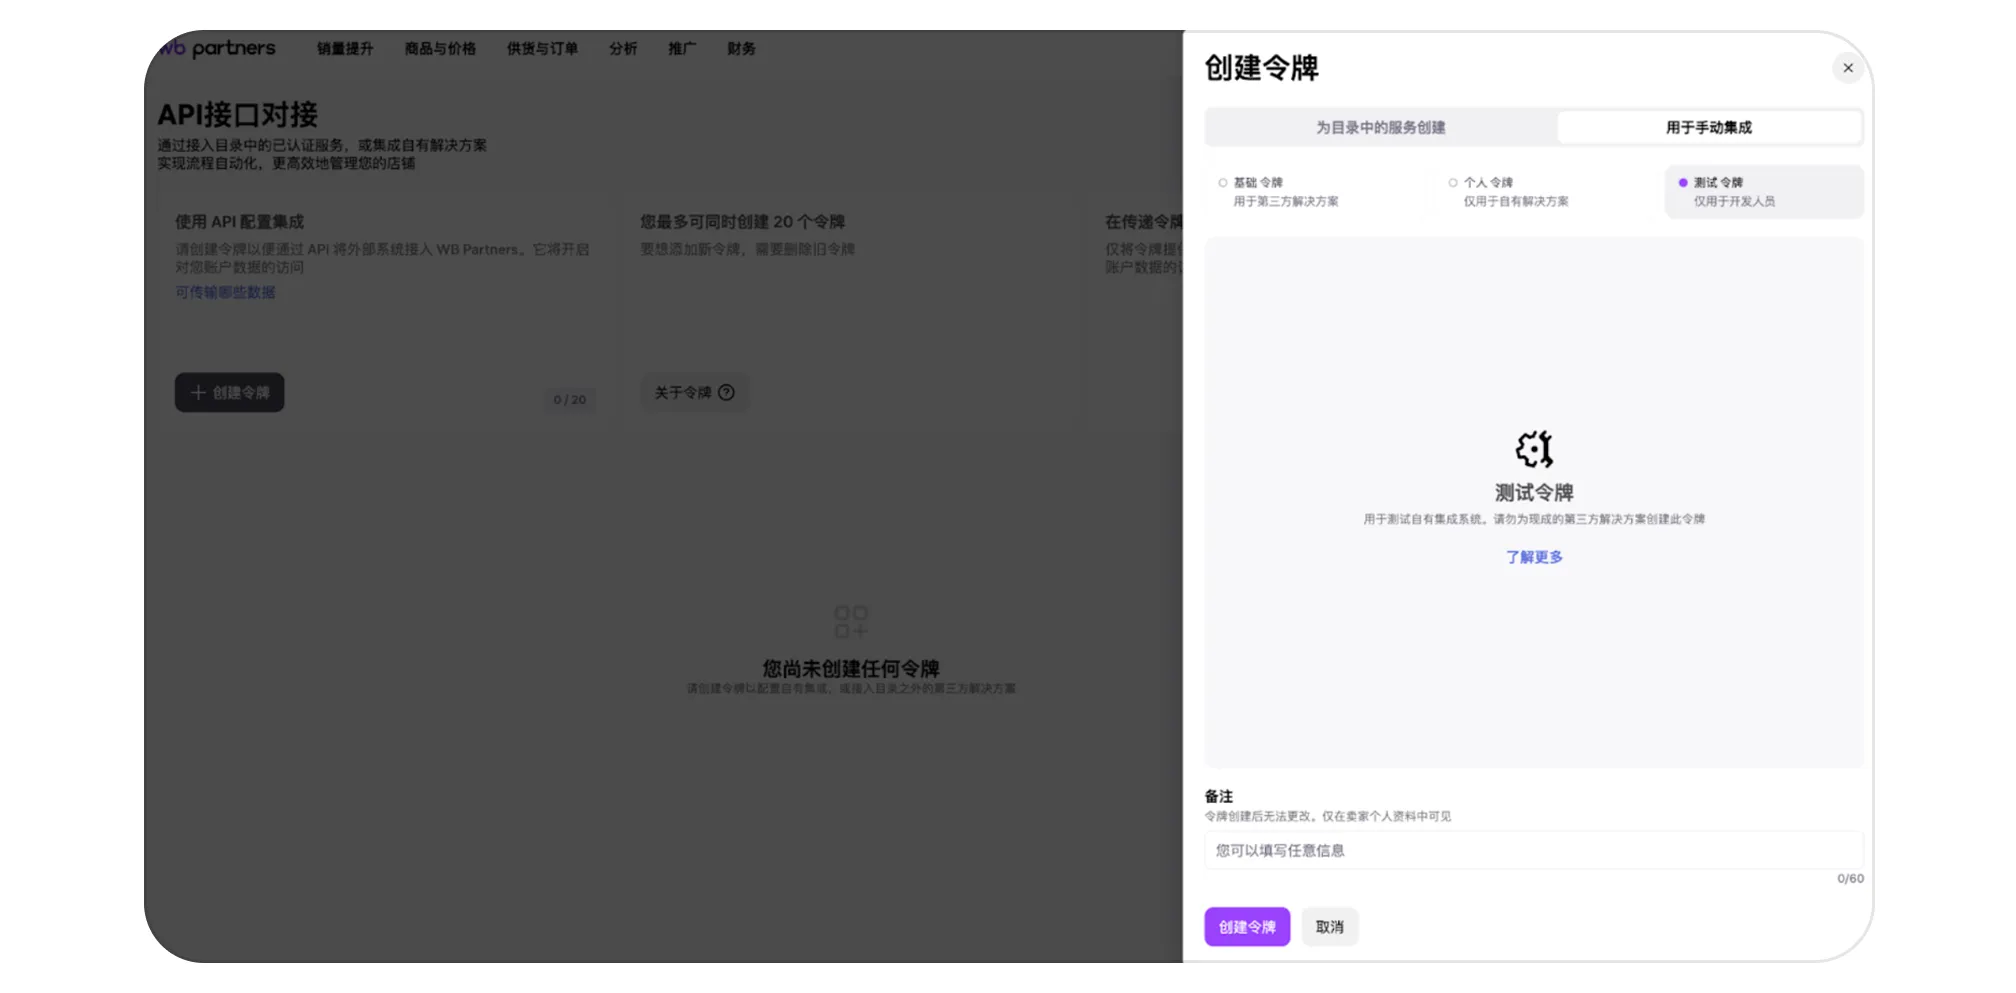
Task: Switch to the 为目录中的服务创建 tab
Action: click(1381, 127)
